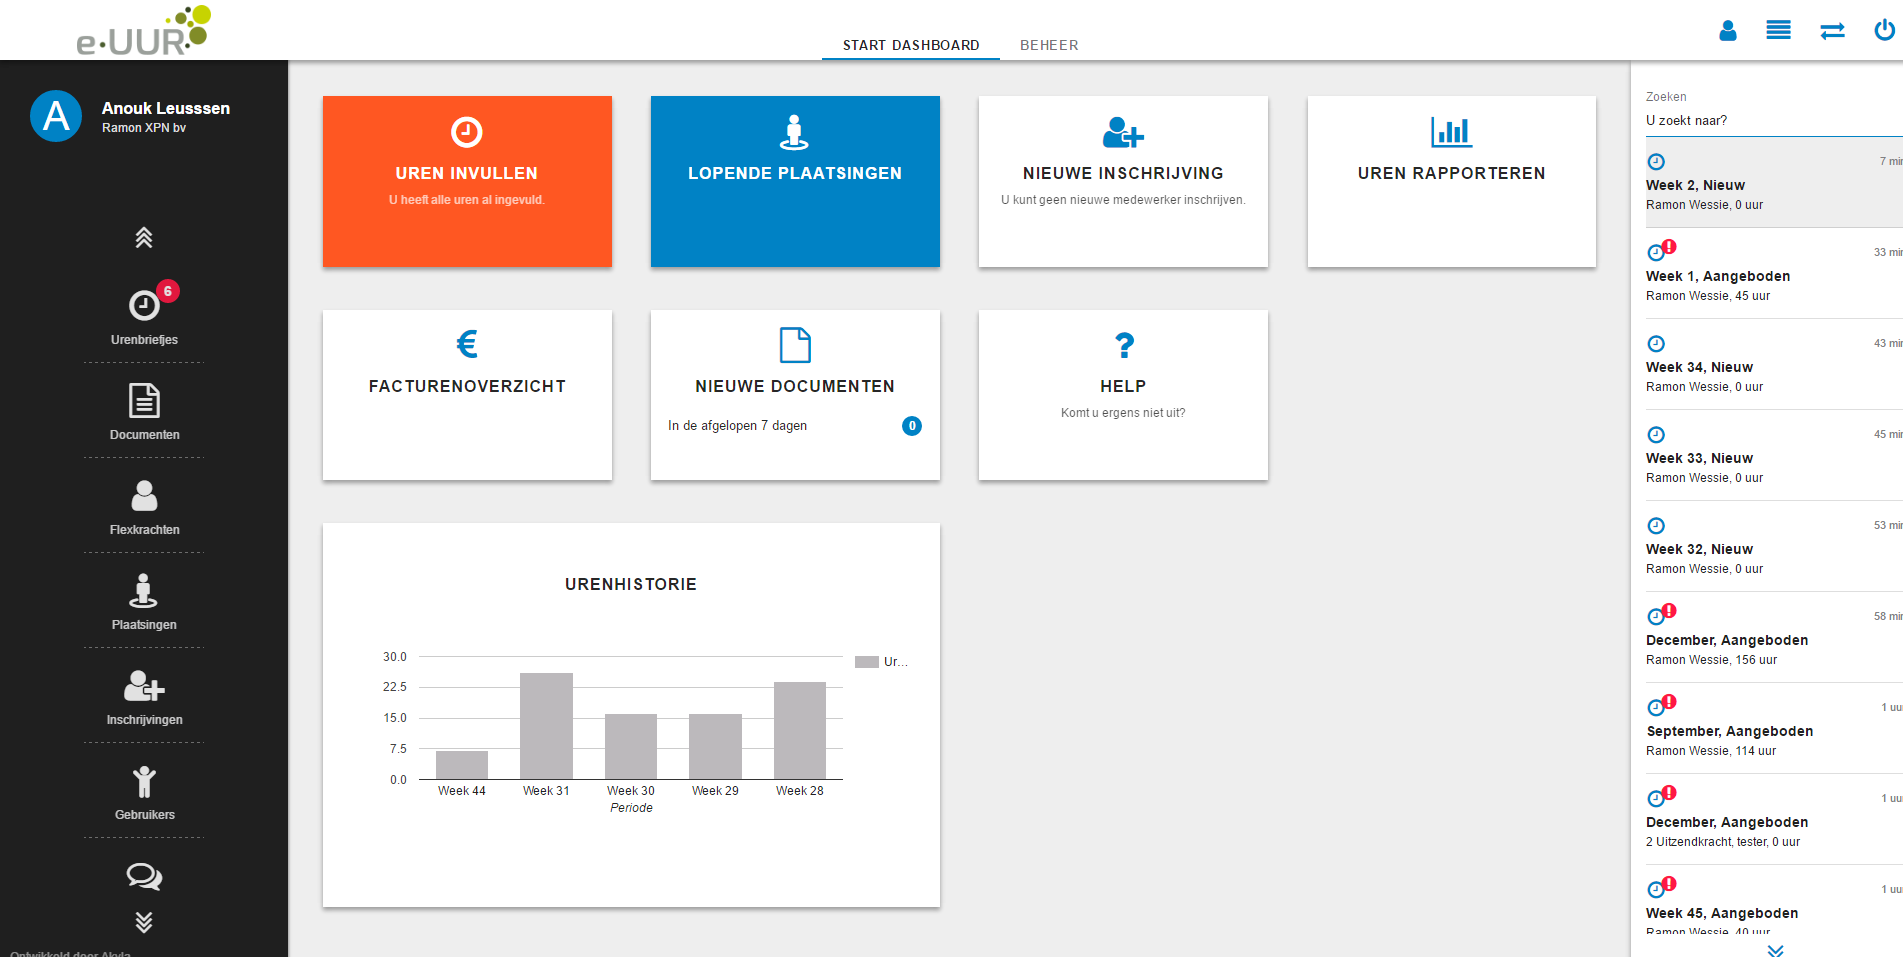Image resolution: width=1903 pixels, height=957 pixels.
Task: Open the Lopende Plaatsingen tile
Action: tap(795, 181)
